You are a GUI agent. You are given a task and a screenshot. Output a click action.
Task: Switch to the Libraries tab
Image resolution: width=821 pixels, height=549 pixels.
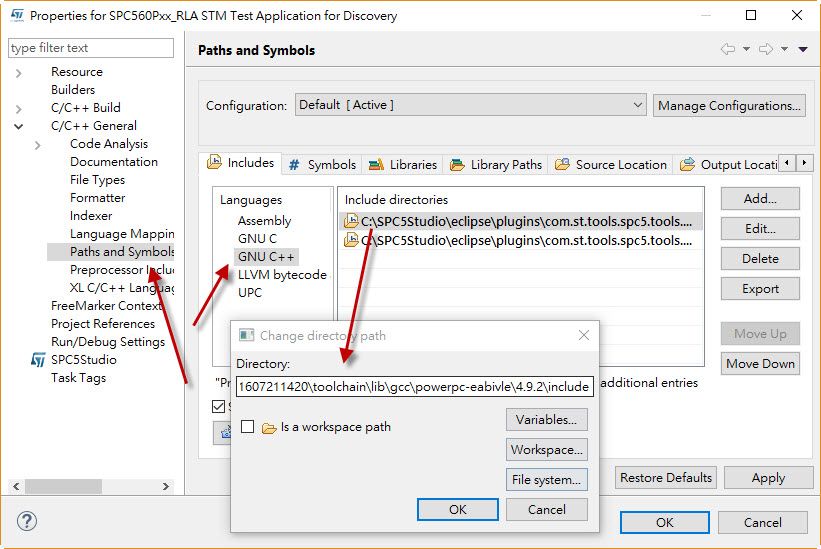click(403, 164)
